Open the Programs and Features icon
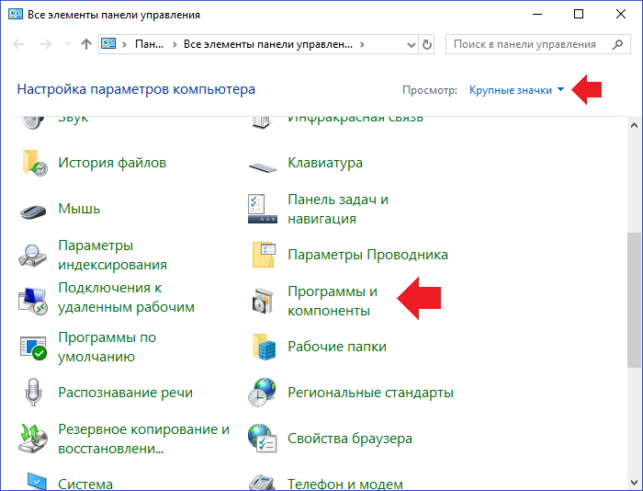 (x=262, y=301)
